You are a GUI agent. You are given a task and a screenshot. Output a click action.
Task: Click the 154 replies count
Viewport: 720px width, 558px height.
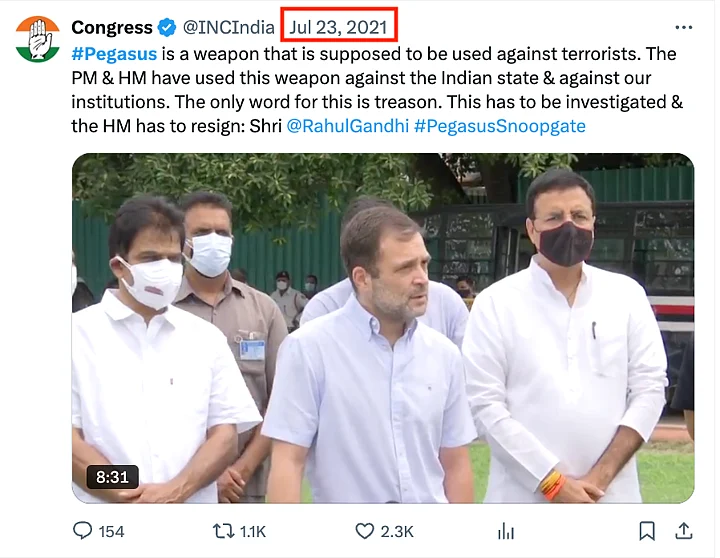[112, 531]
